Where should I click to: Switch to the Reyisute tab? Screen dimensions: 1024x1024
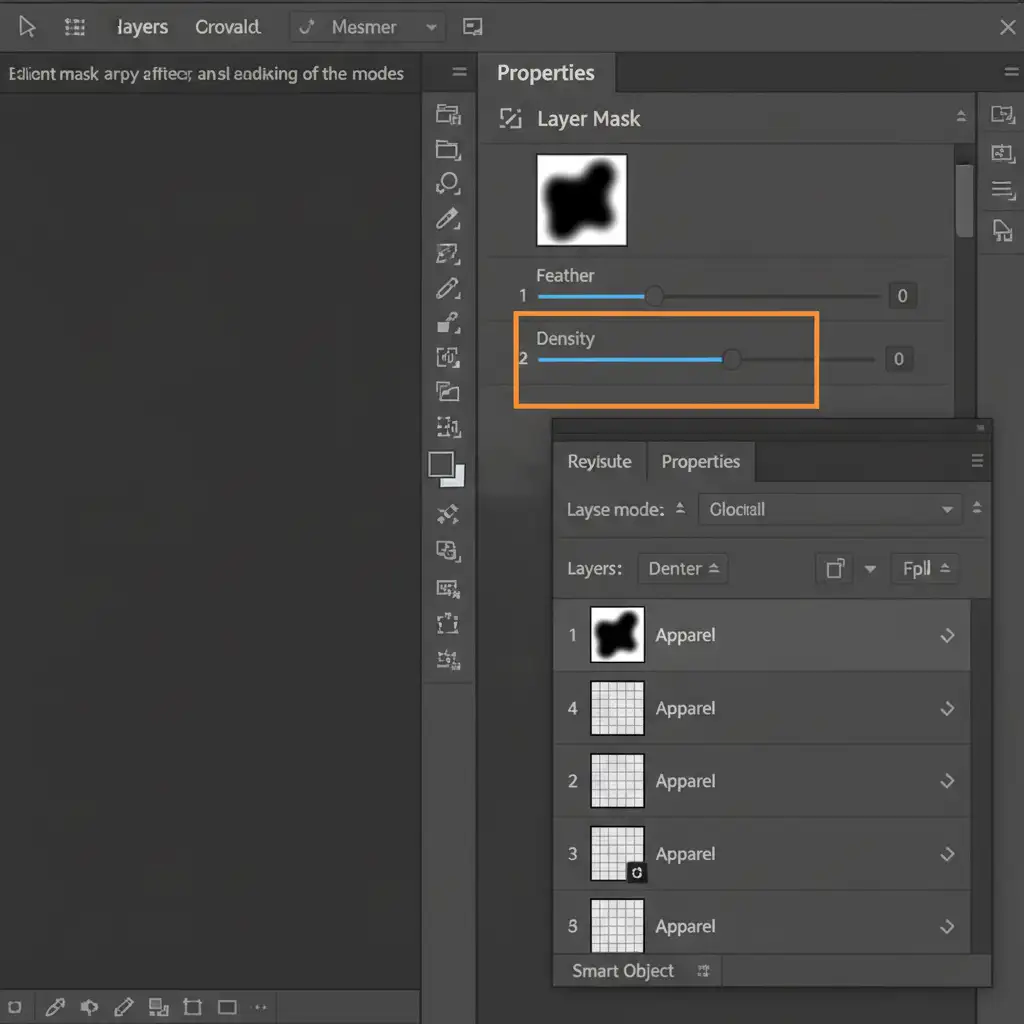tap(599, 462)
